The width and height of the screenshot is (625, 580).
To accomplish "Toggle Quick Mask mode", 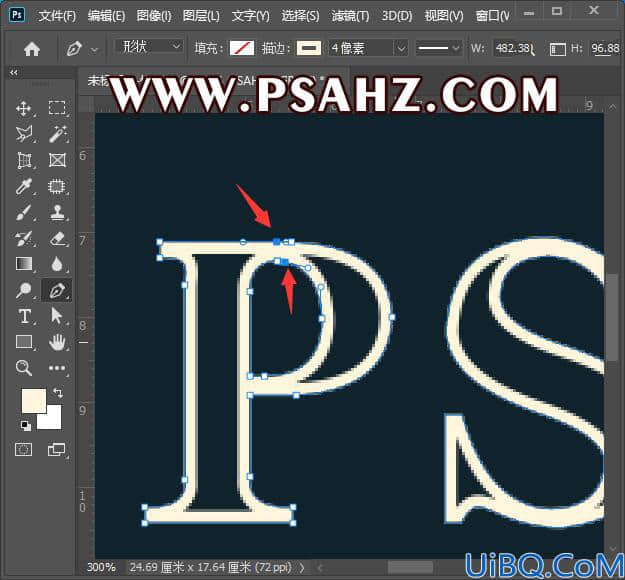I will pos(24,450).
